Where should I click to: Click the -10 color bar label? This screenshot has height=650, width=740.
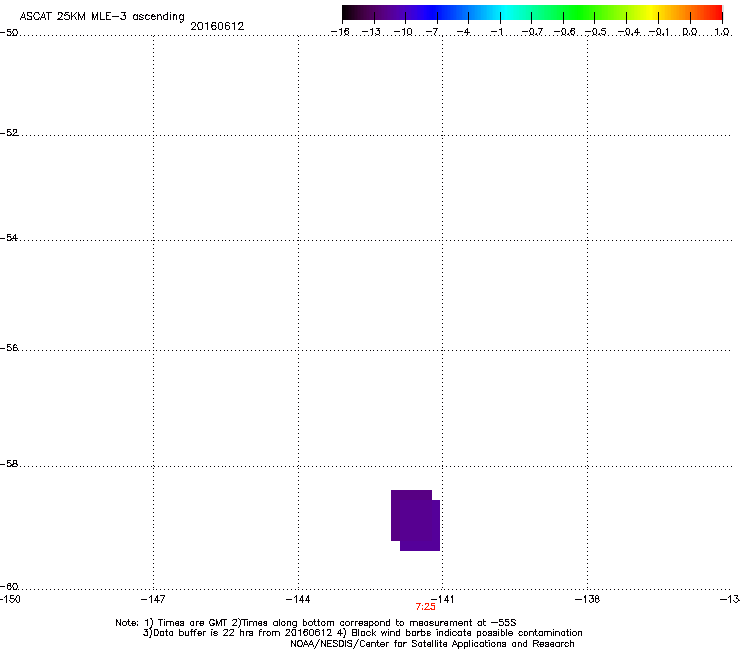click(403, 32)
